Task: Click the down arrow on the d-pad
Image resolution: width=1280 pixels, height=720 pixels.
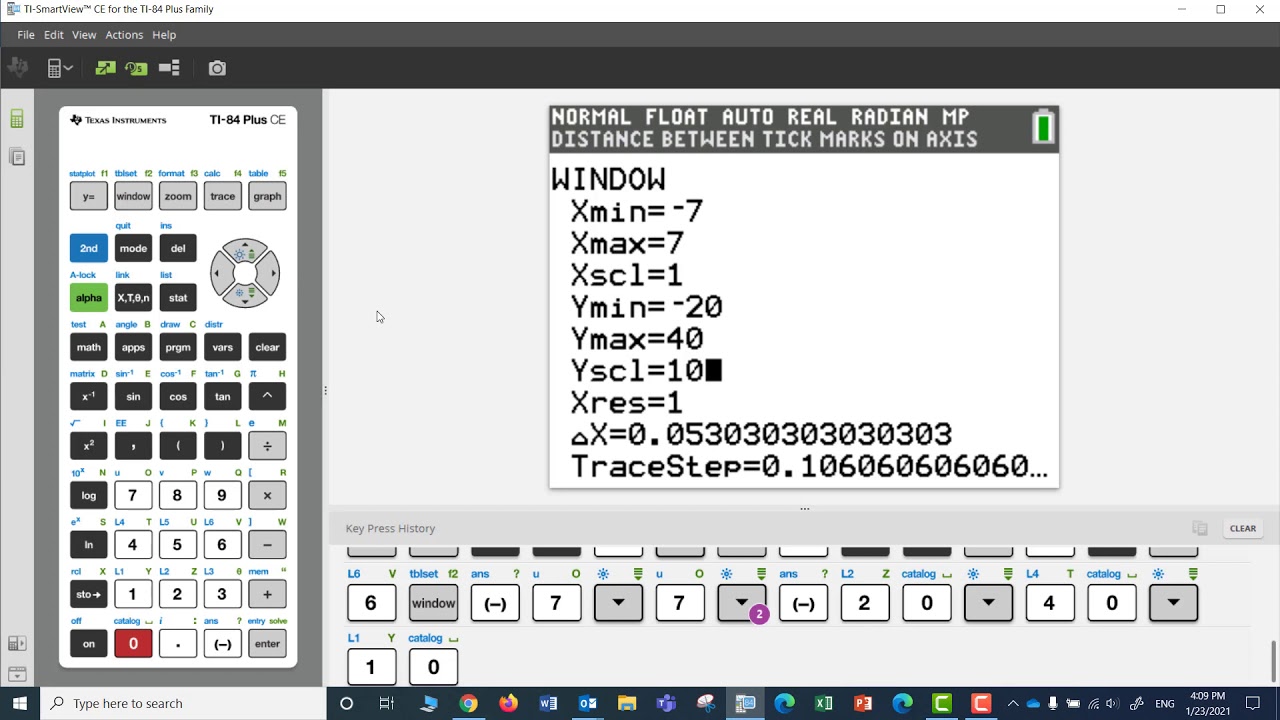Action: point(245,295)
